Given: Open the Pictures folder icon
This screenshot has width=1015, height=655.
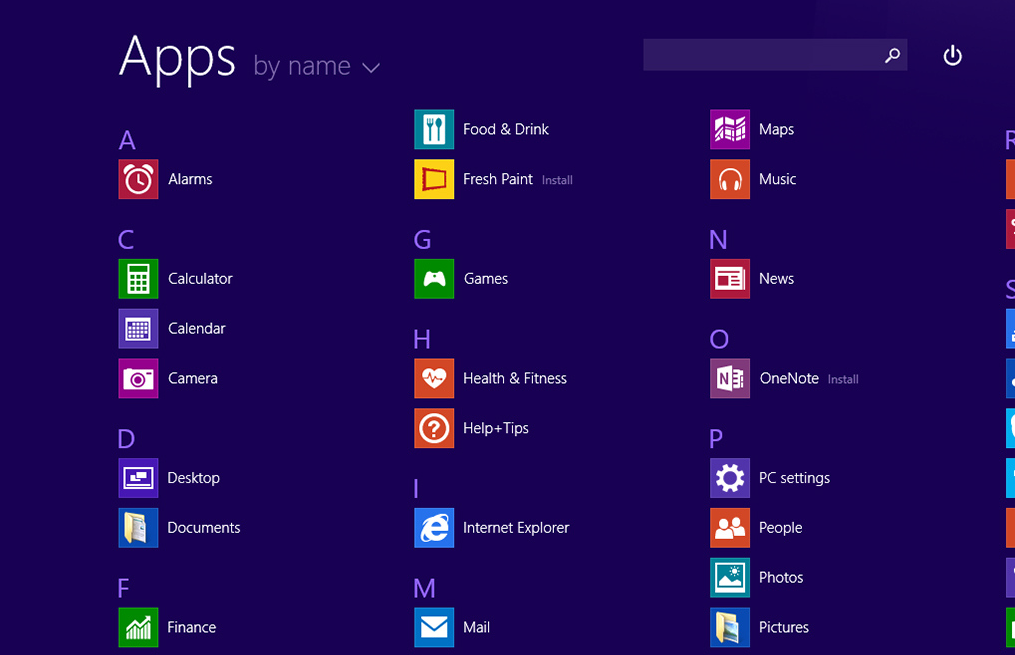Looking at the screenshot, I should (730, 628).
